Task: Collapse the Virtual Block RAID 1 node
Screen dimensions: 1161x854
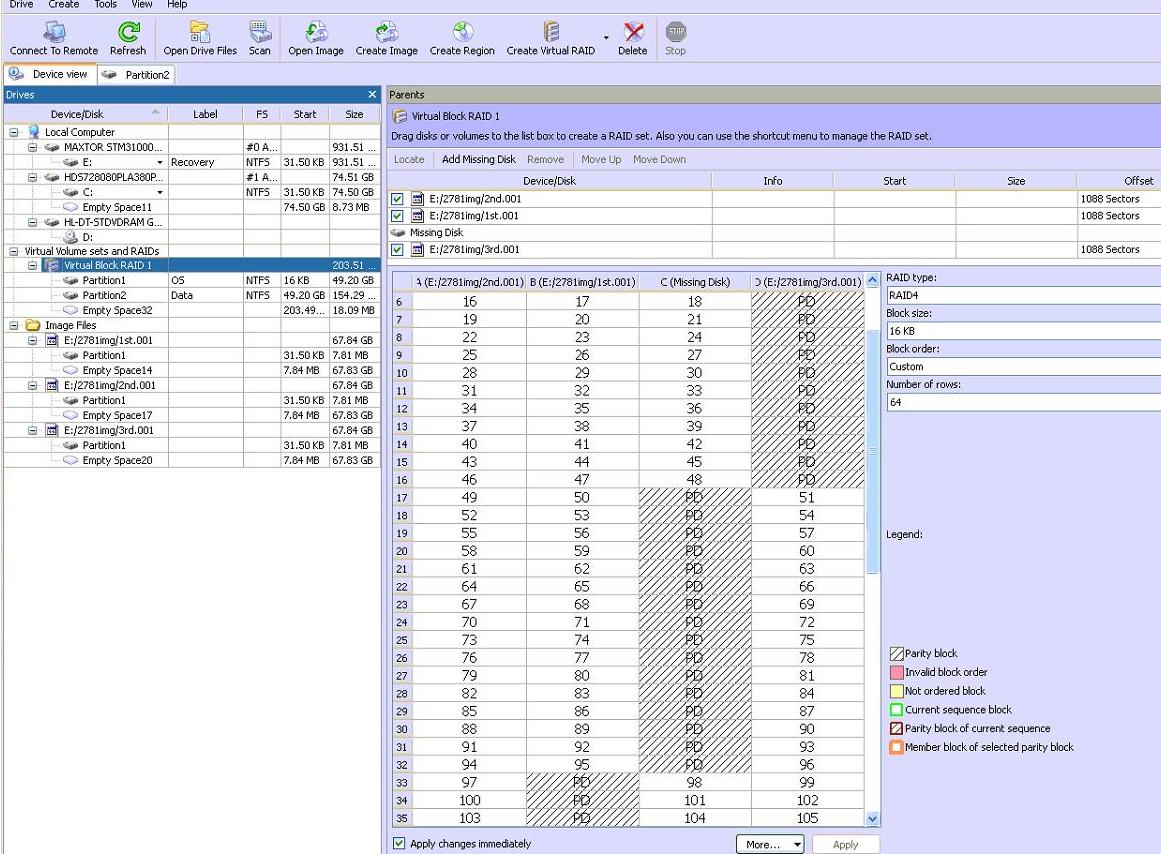Action: tap(33, 266)
